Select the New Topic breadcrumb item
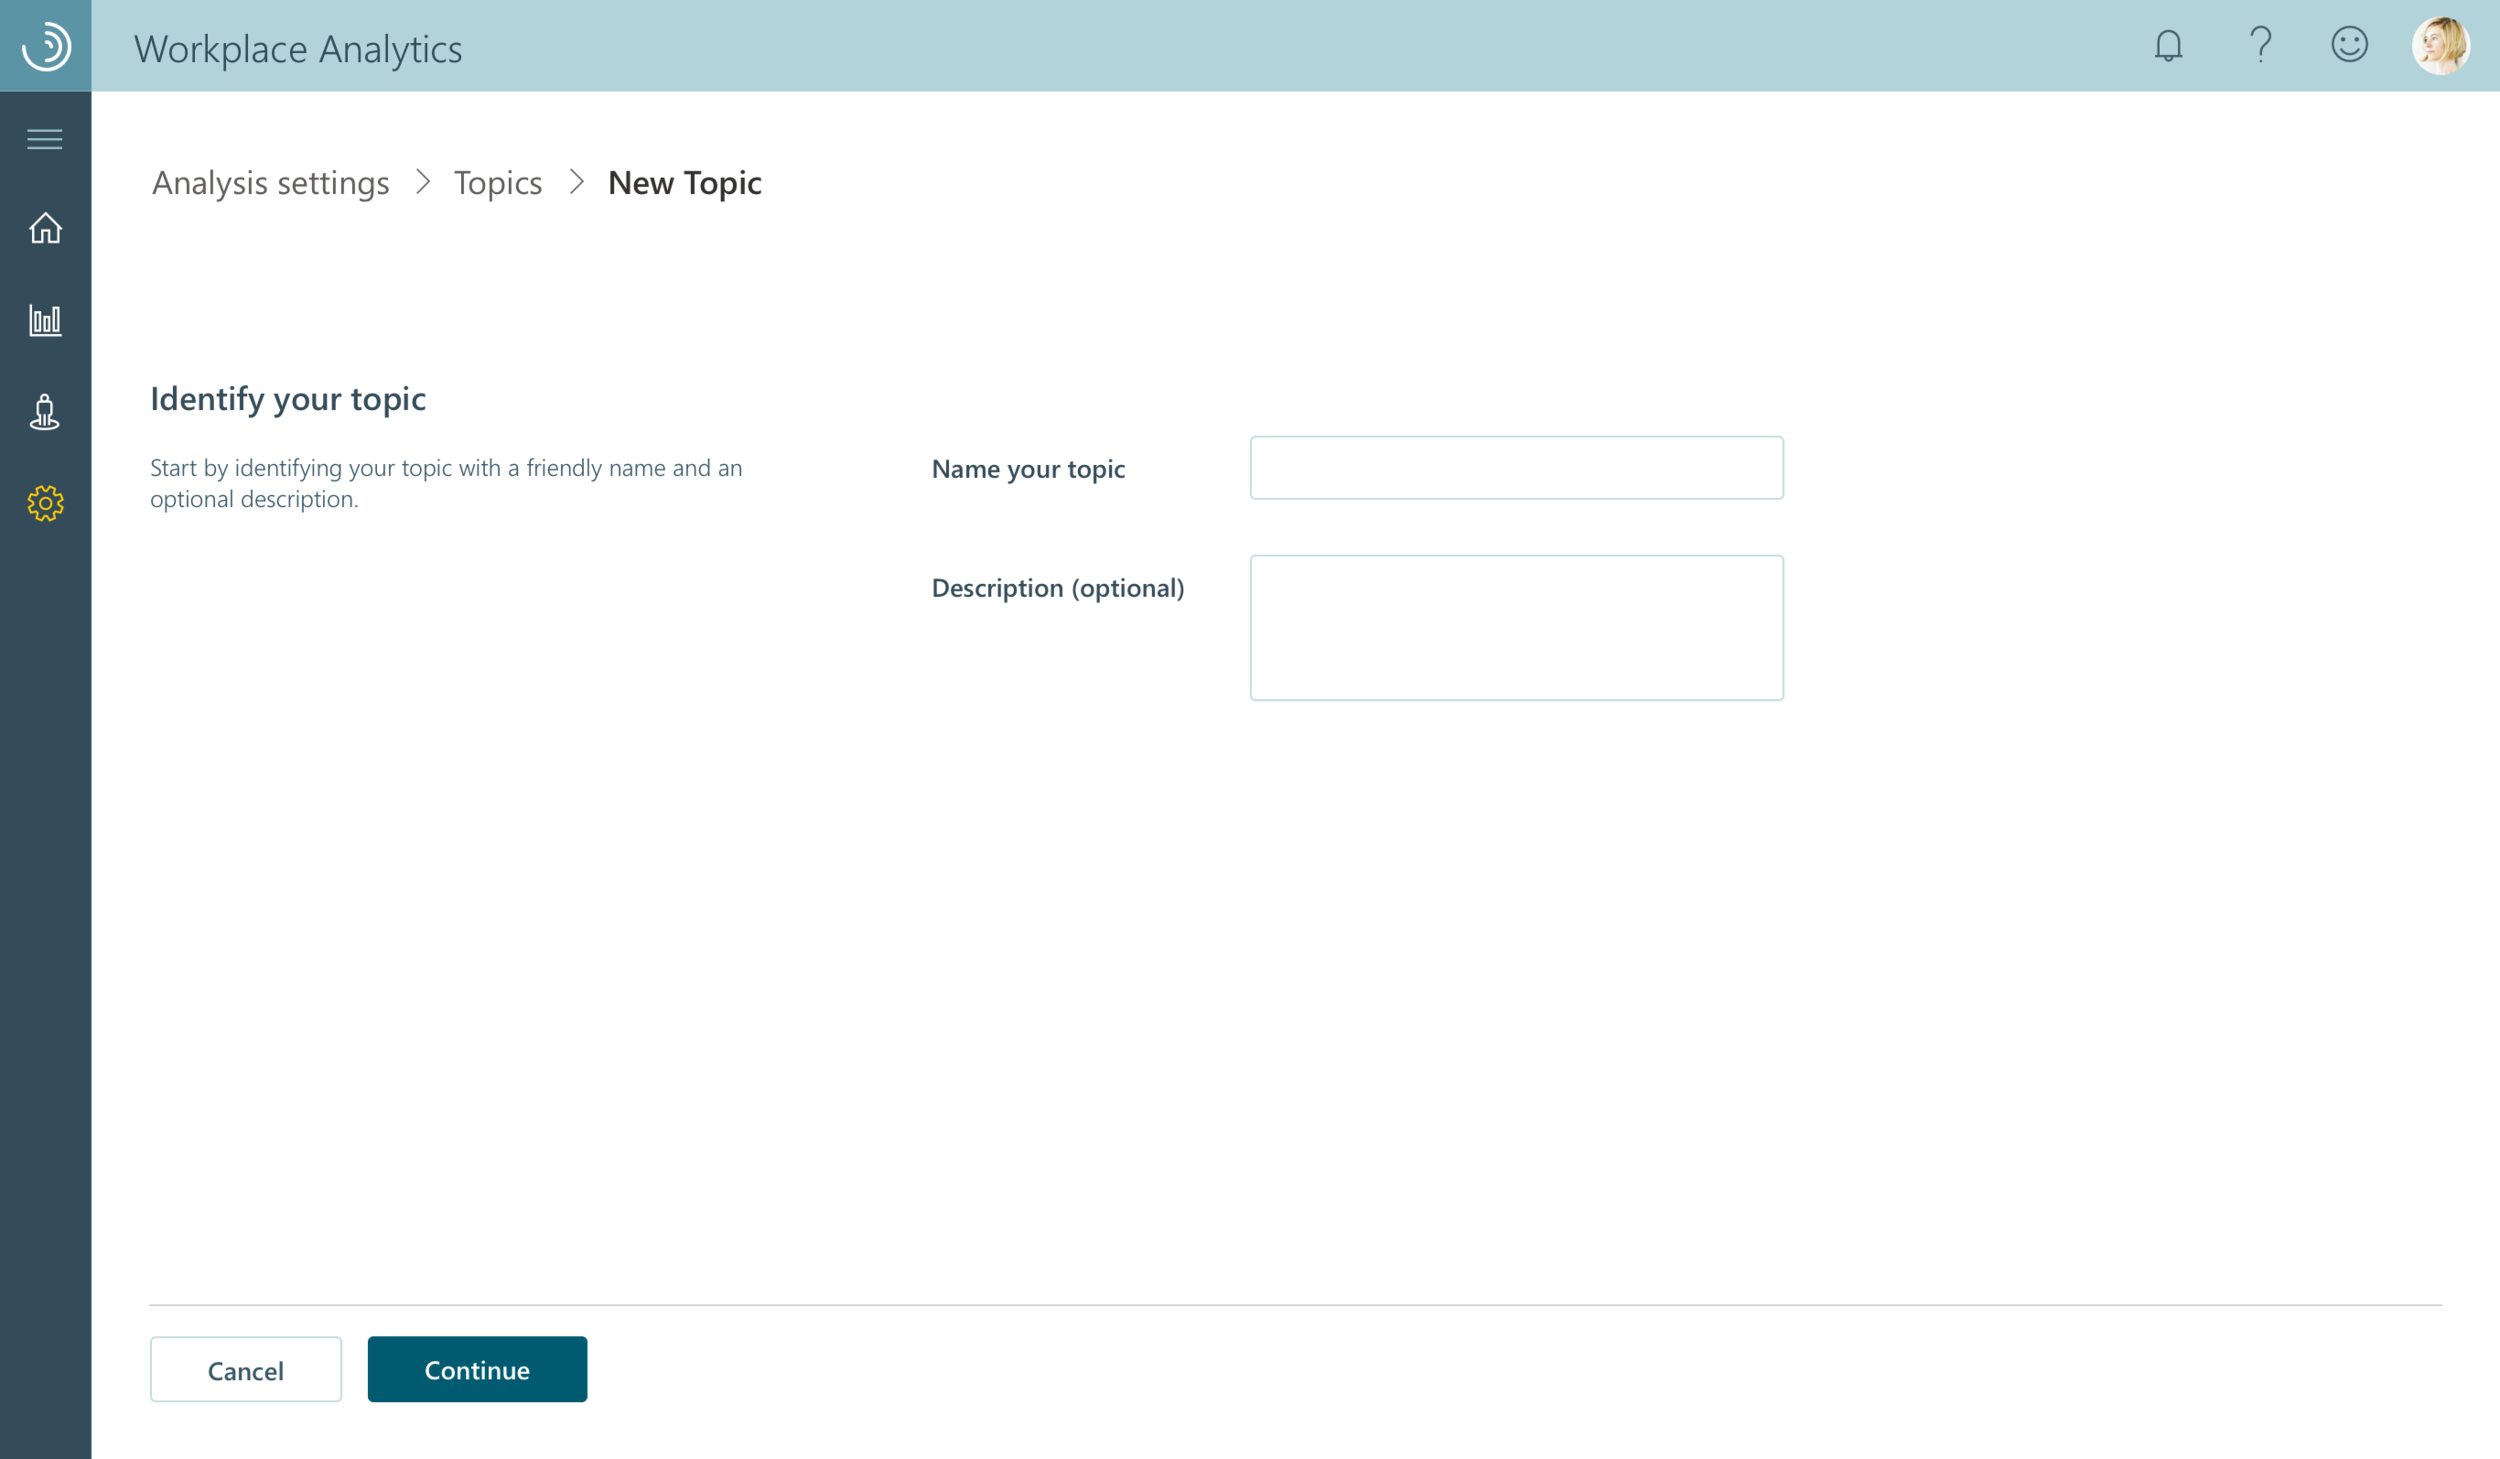 click(x=685, y=183)
